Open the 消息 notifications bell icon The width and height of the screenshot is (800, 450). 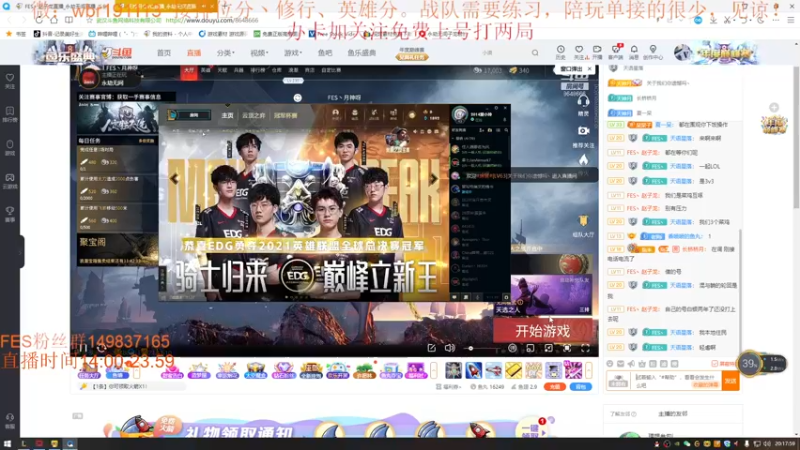[x=634, y=52]
